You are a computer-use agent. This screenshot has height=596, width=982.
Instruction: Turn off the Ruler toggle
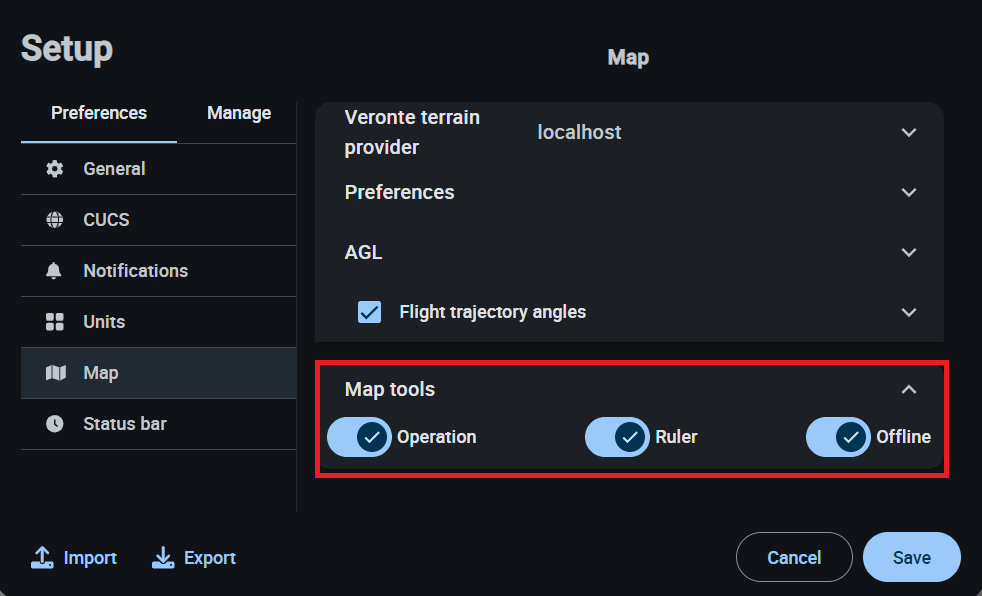tap(617, 437)
